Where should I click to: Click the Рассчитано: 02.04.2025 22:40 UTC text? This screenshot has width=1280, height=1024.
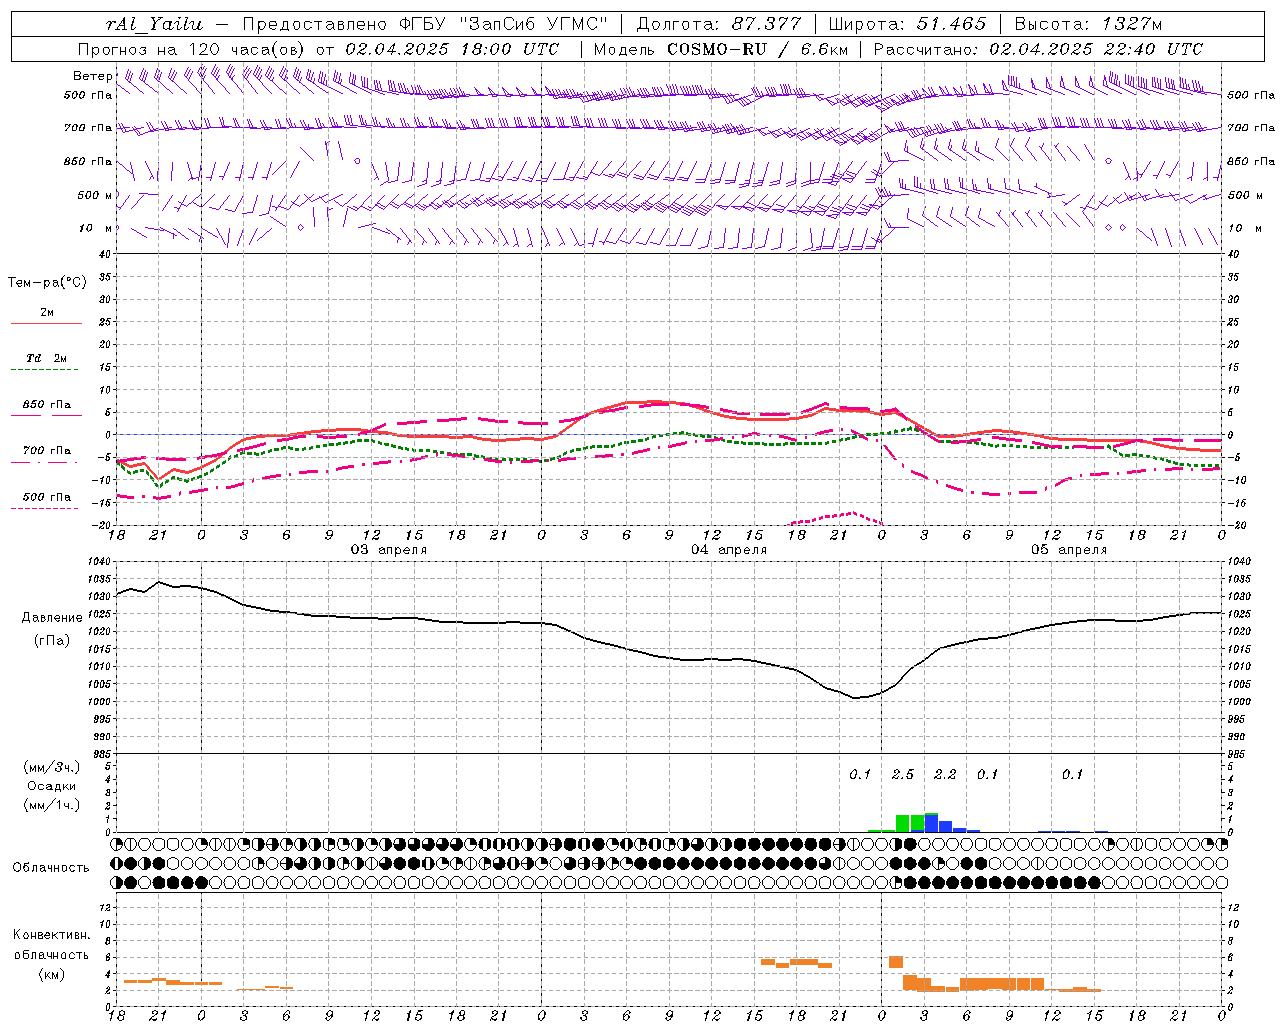coord(1038,49)
